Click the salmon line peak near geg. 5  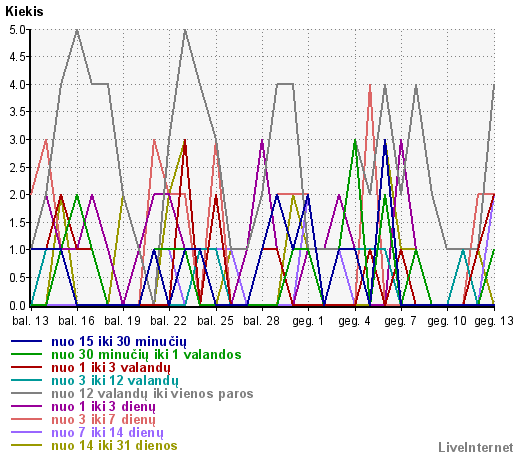click(x=370, y=85)
